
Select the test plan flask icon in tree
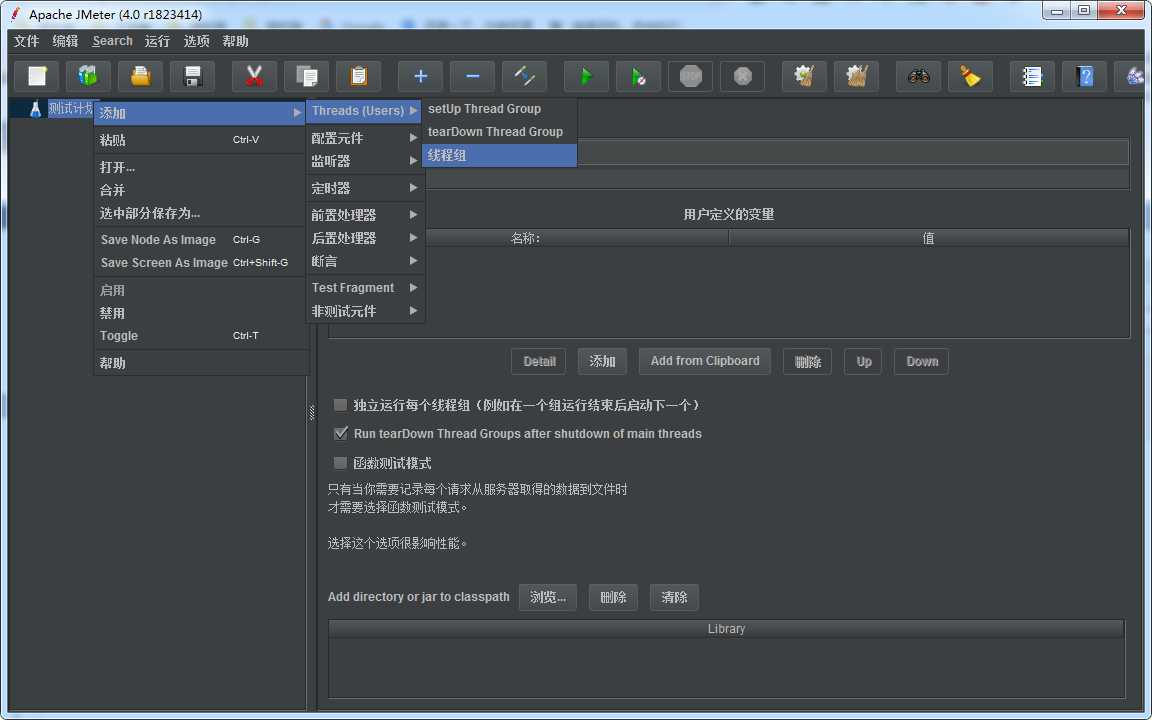tap(35, 109)
